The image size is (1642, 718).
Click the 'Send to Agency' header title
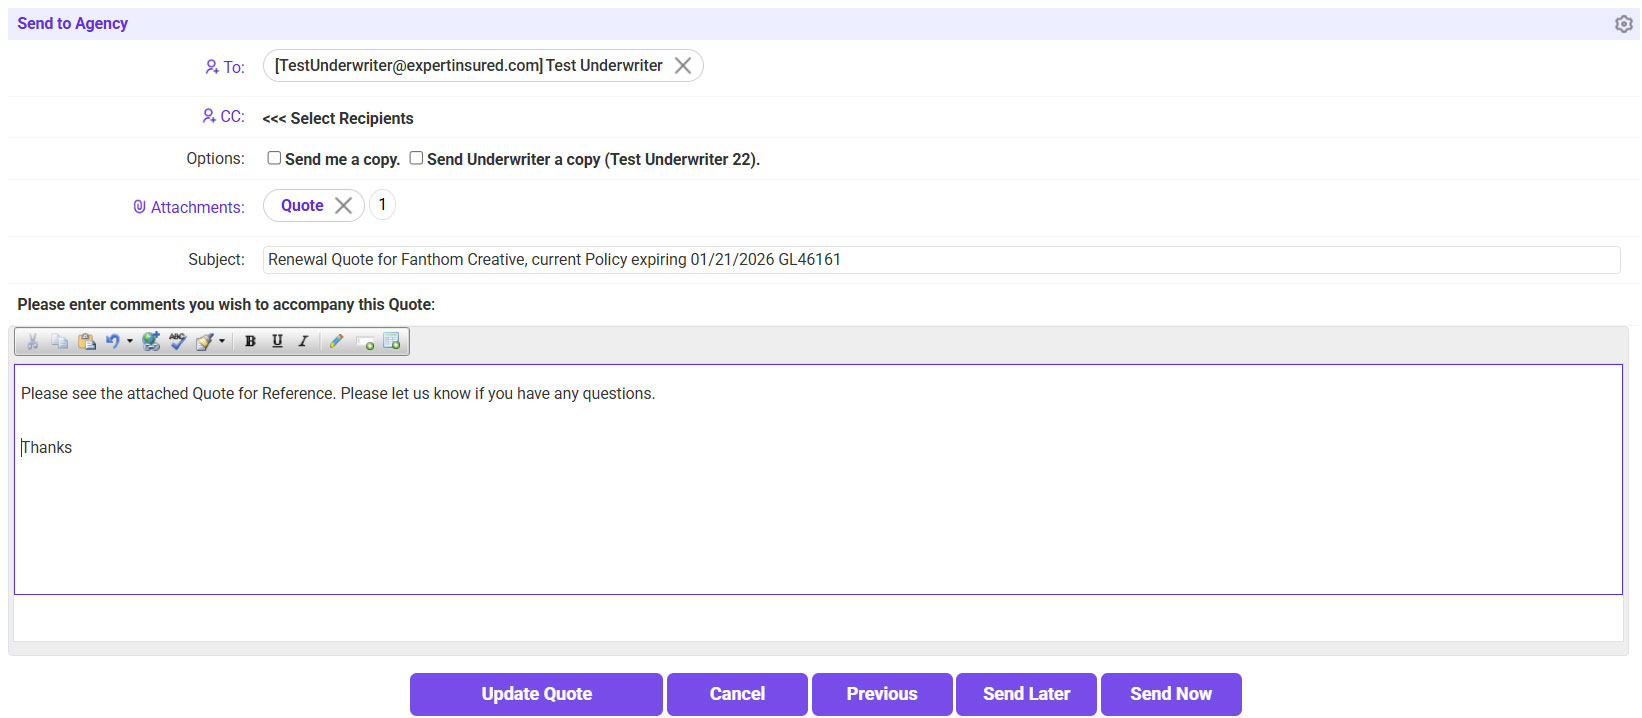(72, 24)
